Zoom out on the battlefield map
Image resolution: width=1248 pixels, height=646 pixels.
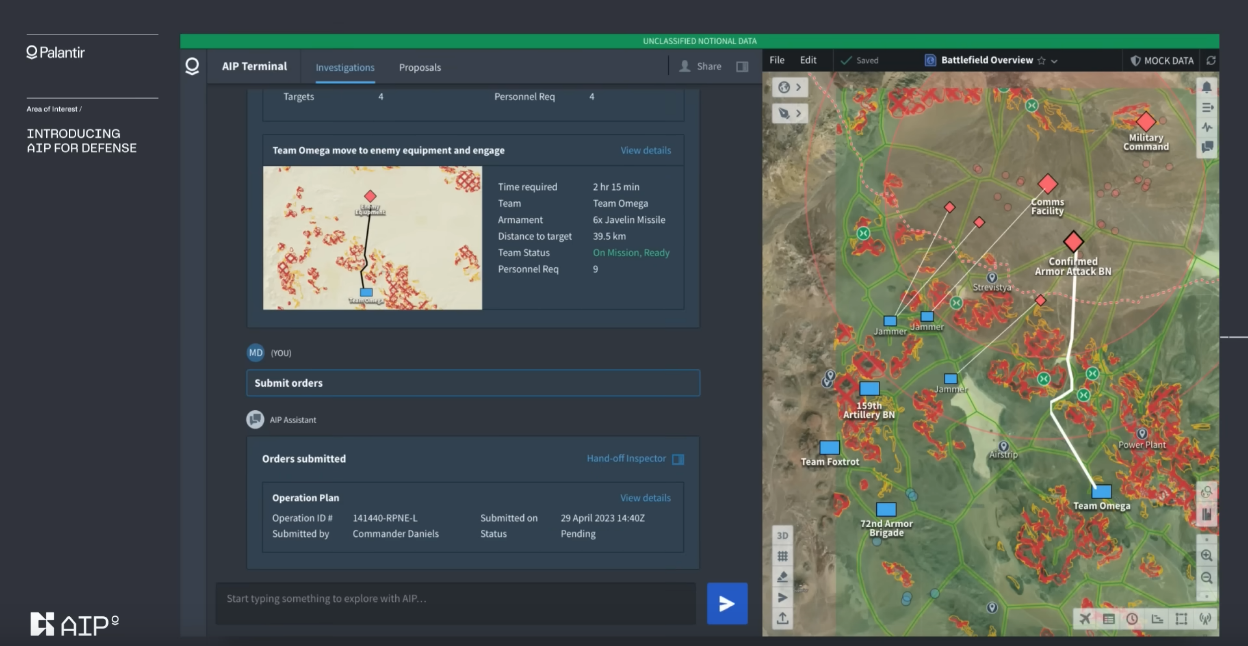pyautogui.click(x=1207, y=578)
